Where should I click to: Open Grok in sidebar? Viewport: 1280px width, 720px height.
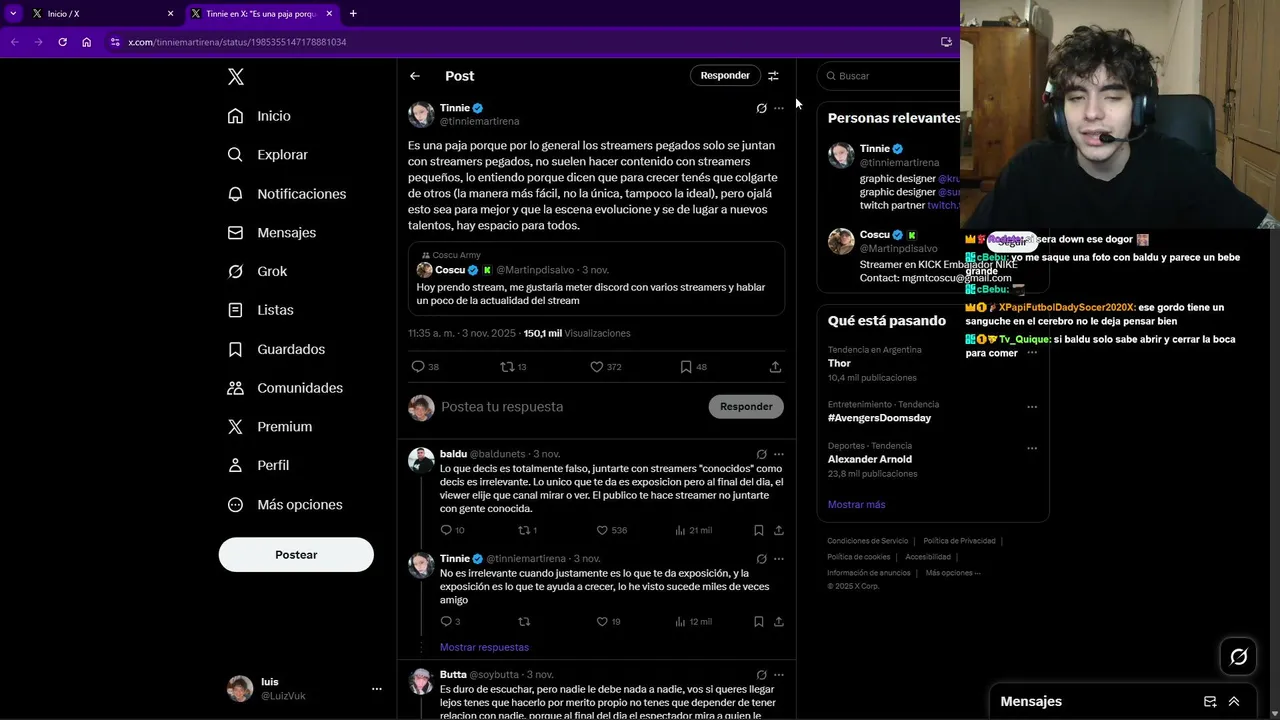(257, 272)
